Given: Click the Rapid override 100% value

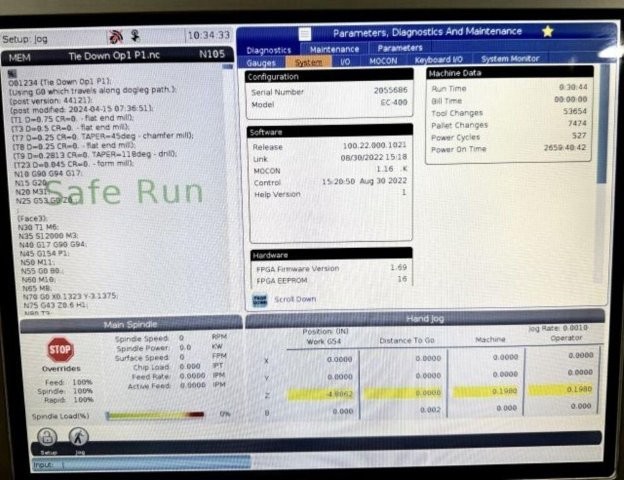Looking at the screenshot, I should click(x=83, y=399).
